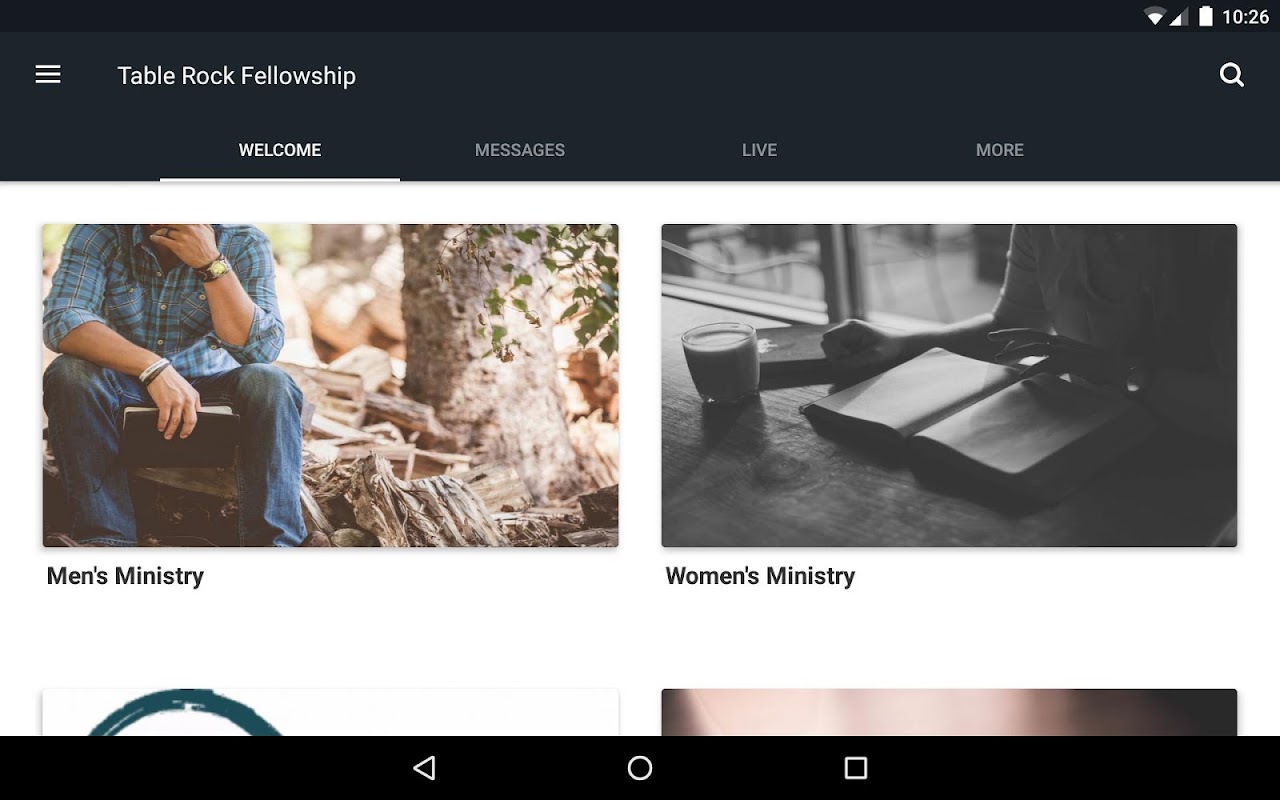
Task: Tap the battery status icon
Action: point(1206,16)
